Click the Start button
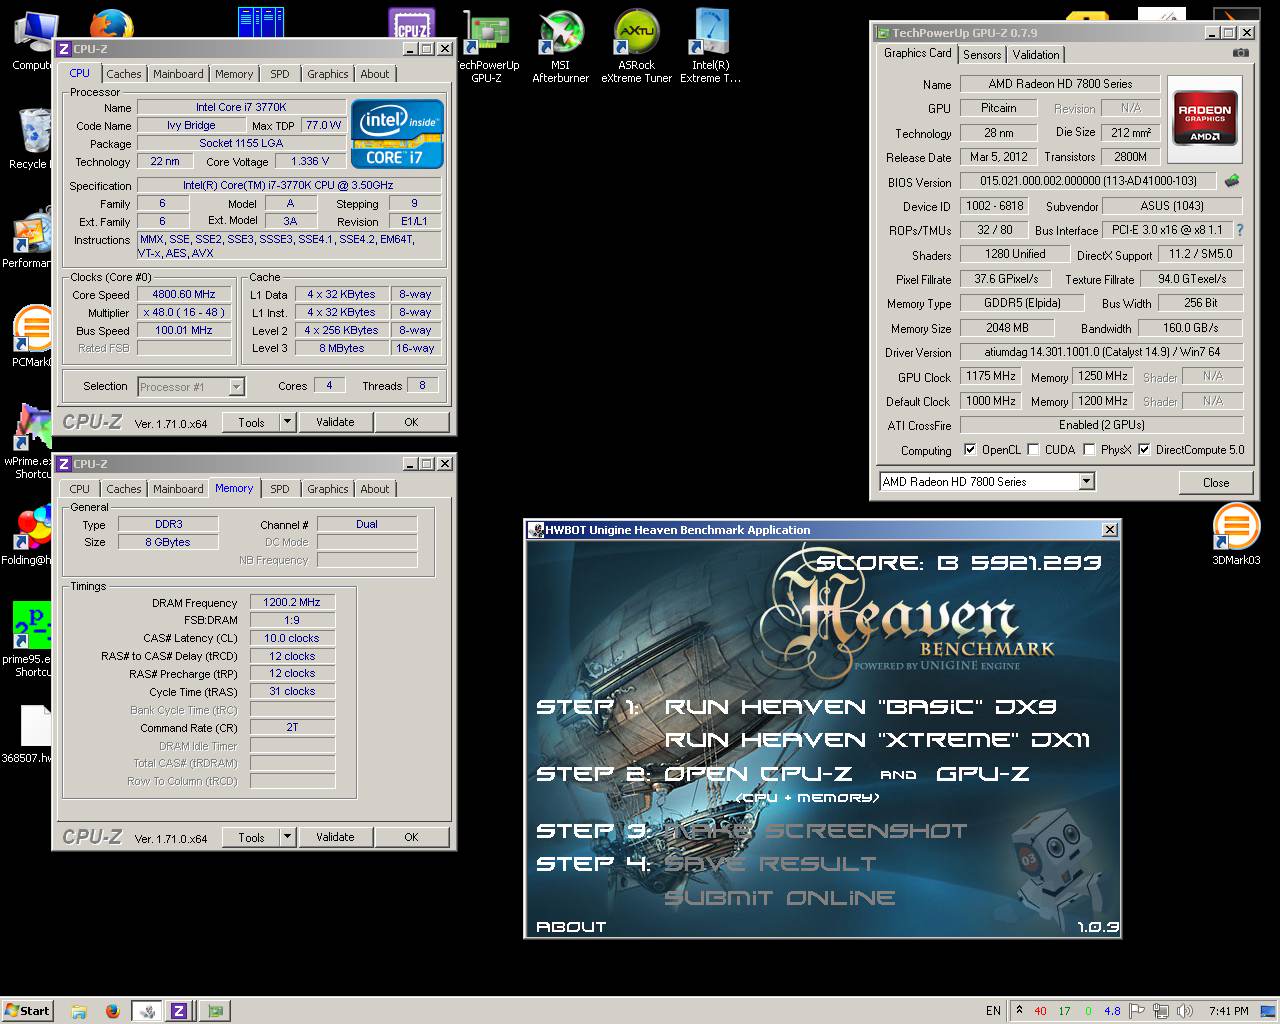 click(x=28, y=1011)
